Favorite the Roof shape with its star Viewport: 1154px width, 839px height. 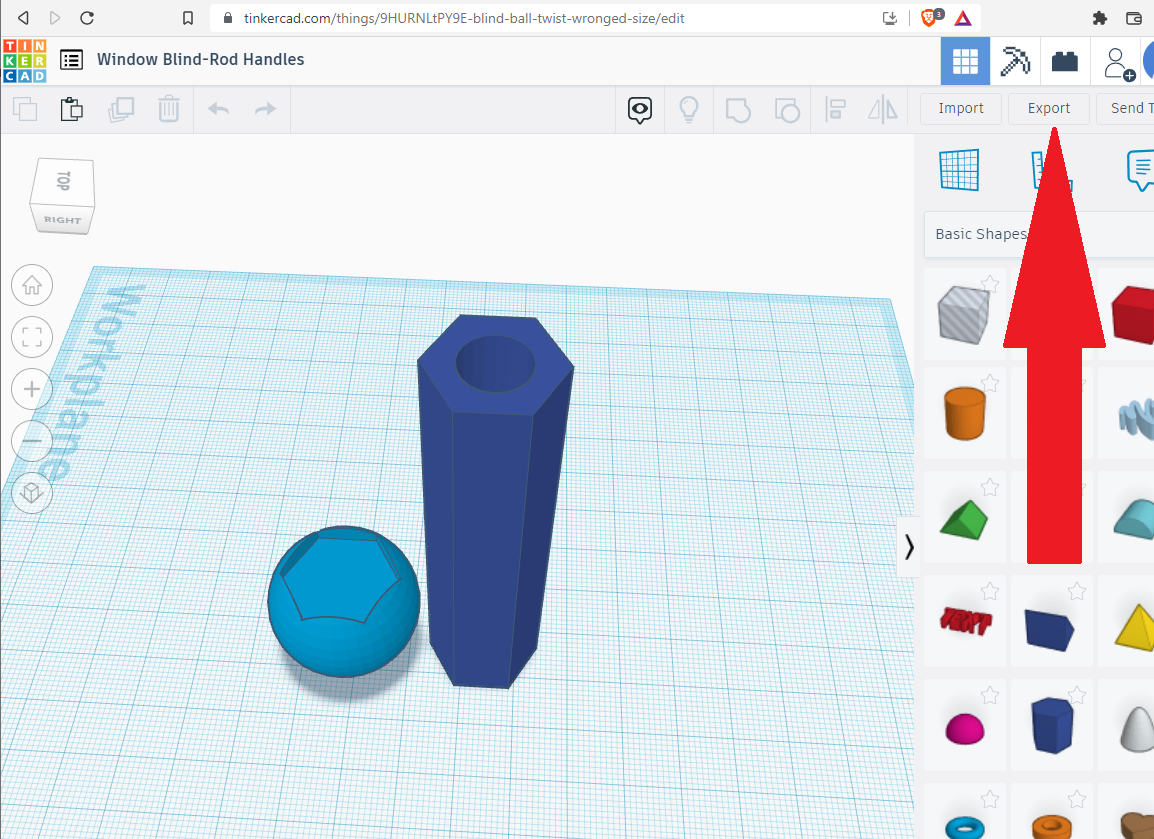990,487
